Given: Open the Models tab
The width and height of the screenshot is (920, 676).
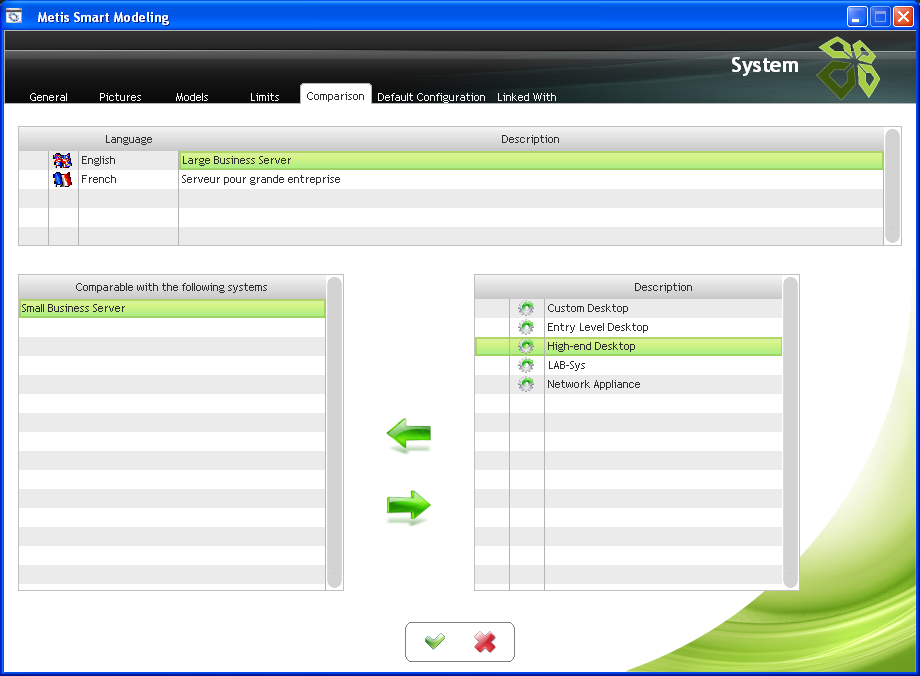Looking at the screenshot, I should (x=192, y=97).
